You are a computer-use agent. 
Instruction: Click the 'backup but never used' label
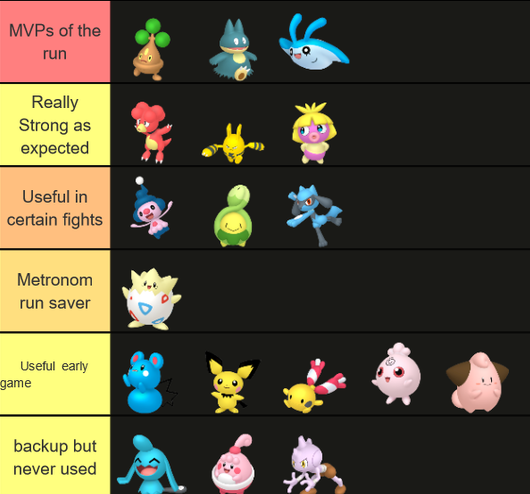(x=55, y=455)
